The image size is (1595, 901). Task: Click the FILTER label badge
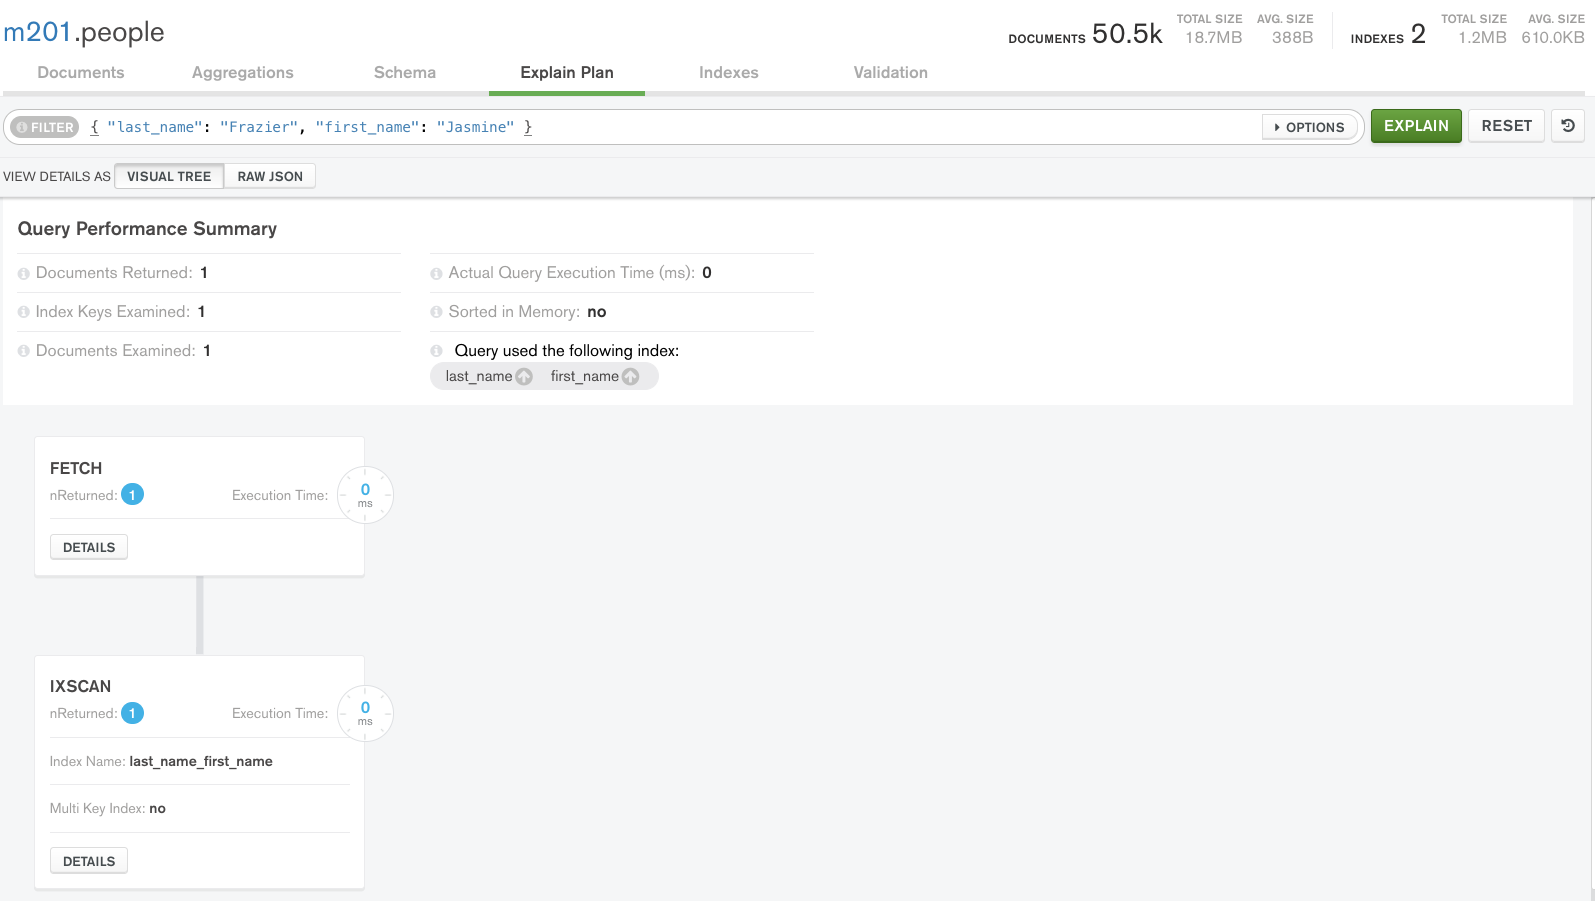[45, 127]
